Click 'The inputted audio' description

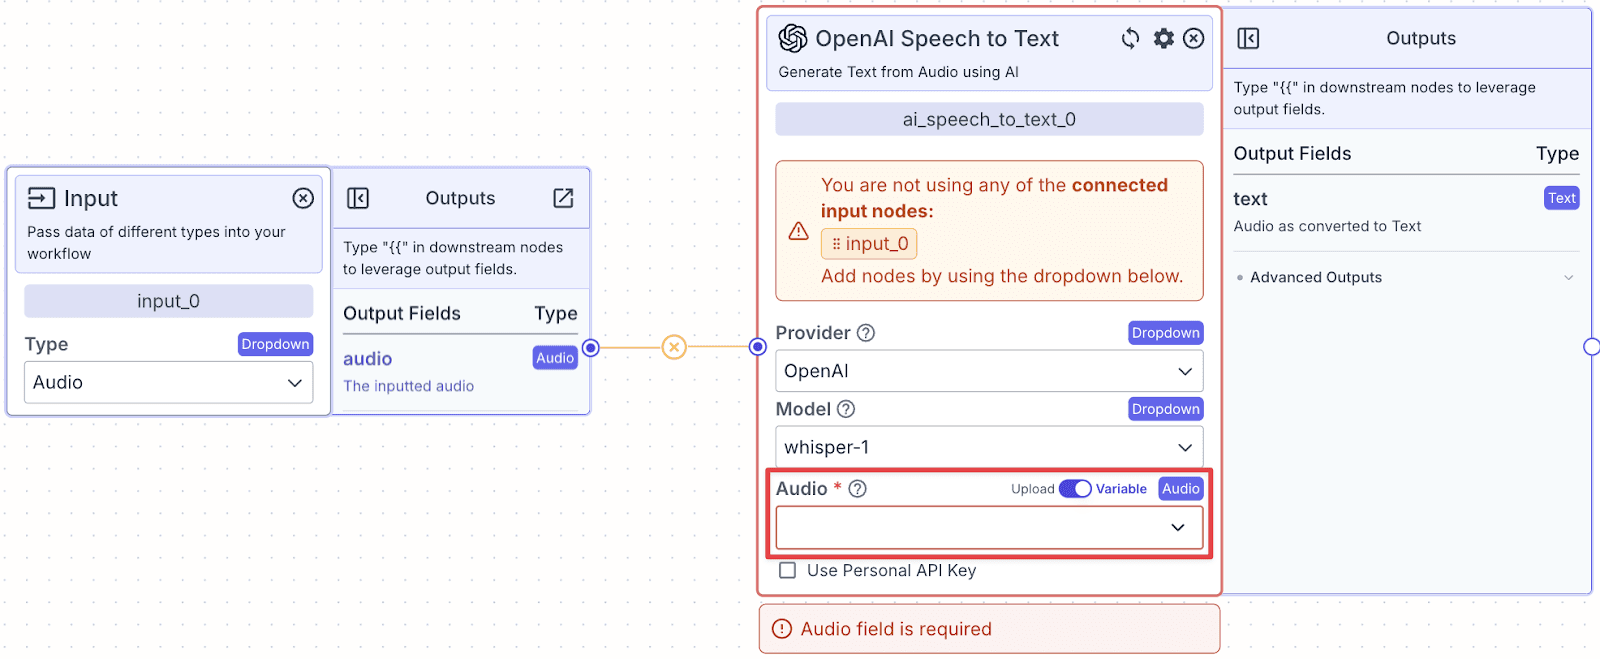(408, 386)
